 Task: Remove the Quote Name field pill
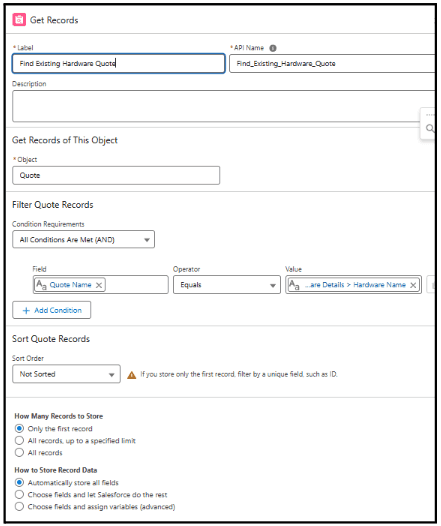point(99,285)
